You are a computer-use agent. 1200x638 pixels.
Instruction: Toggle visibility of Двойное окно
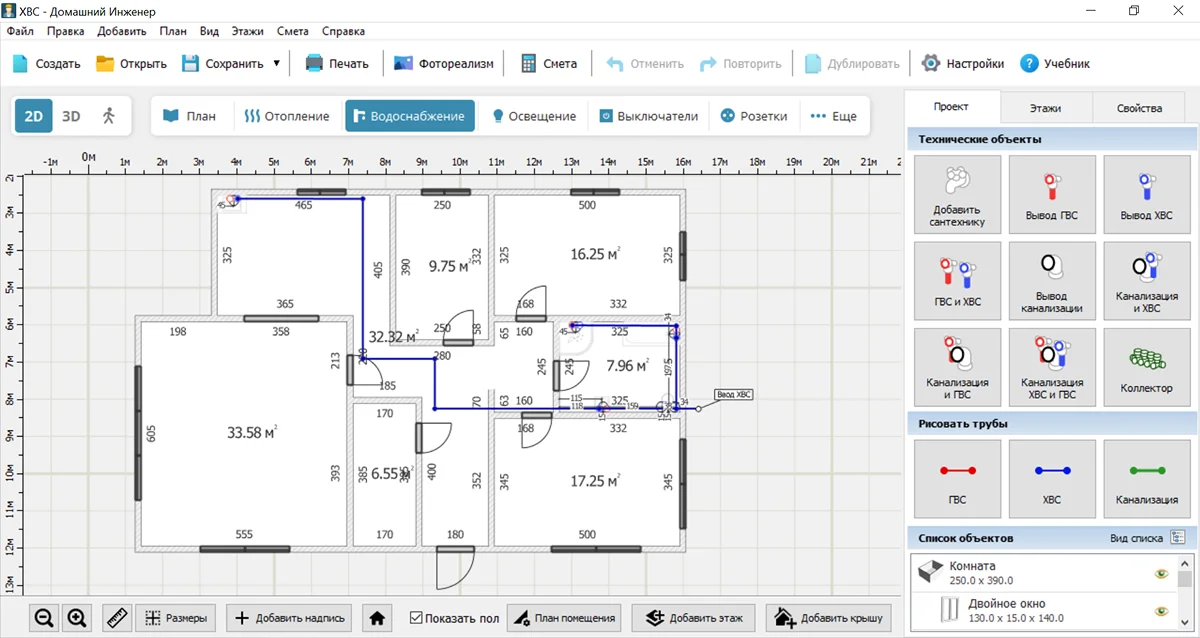pyautogui.click(x=1161, y=611)
